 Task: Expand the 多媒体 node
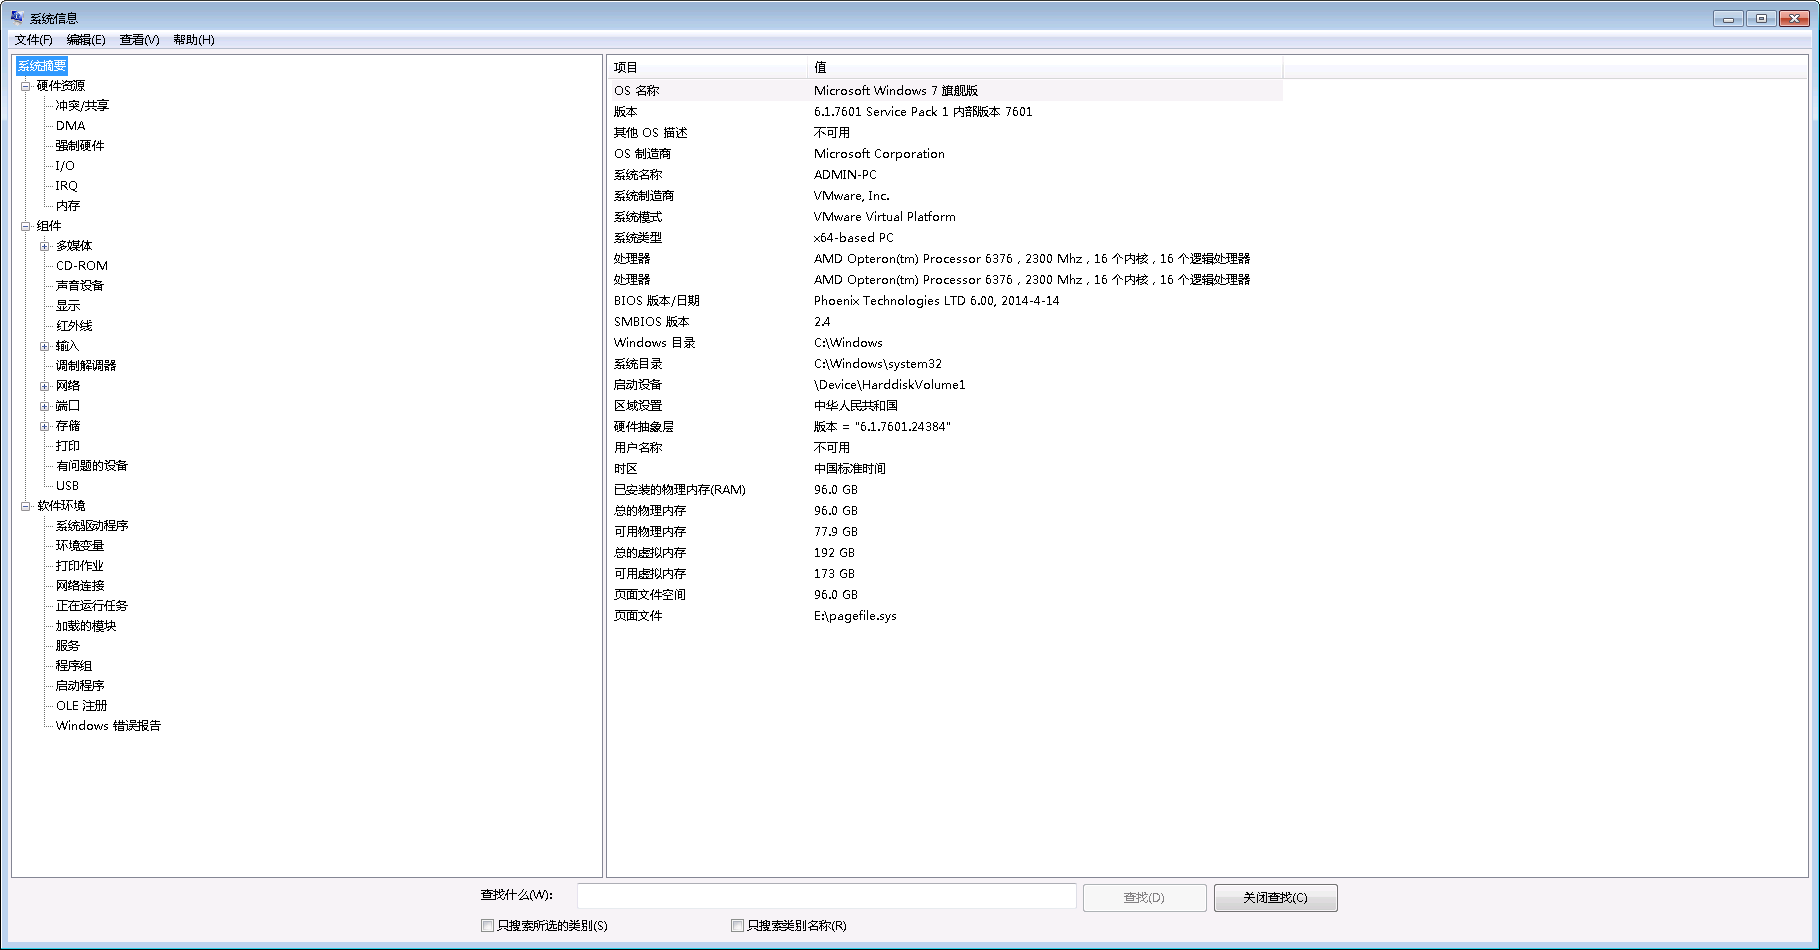click(44, 246)
